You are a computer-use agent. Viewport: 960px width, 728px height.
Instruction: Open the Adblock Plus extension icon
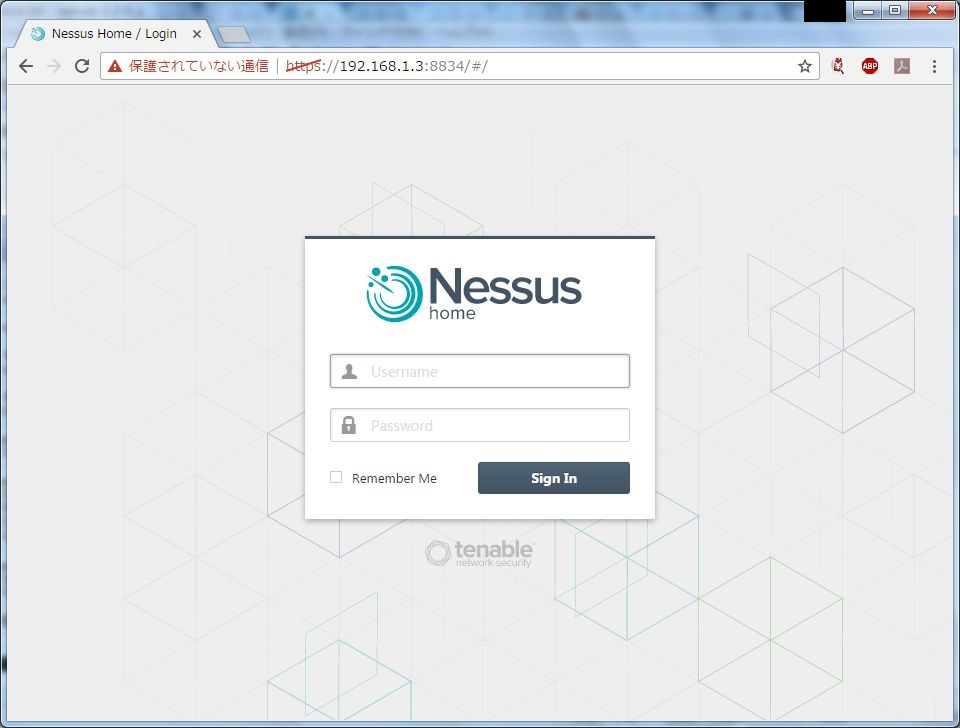[x=869, y=66]
